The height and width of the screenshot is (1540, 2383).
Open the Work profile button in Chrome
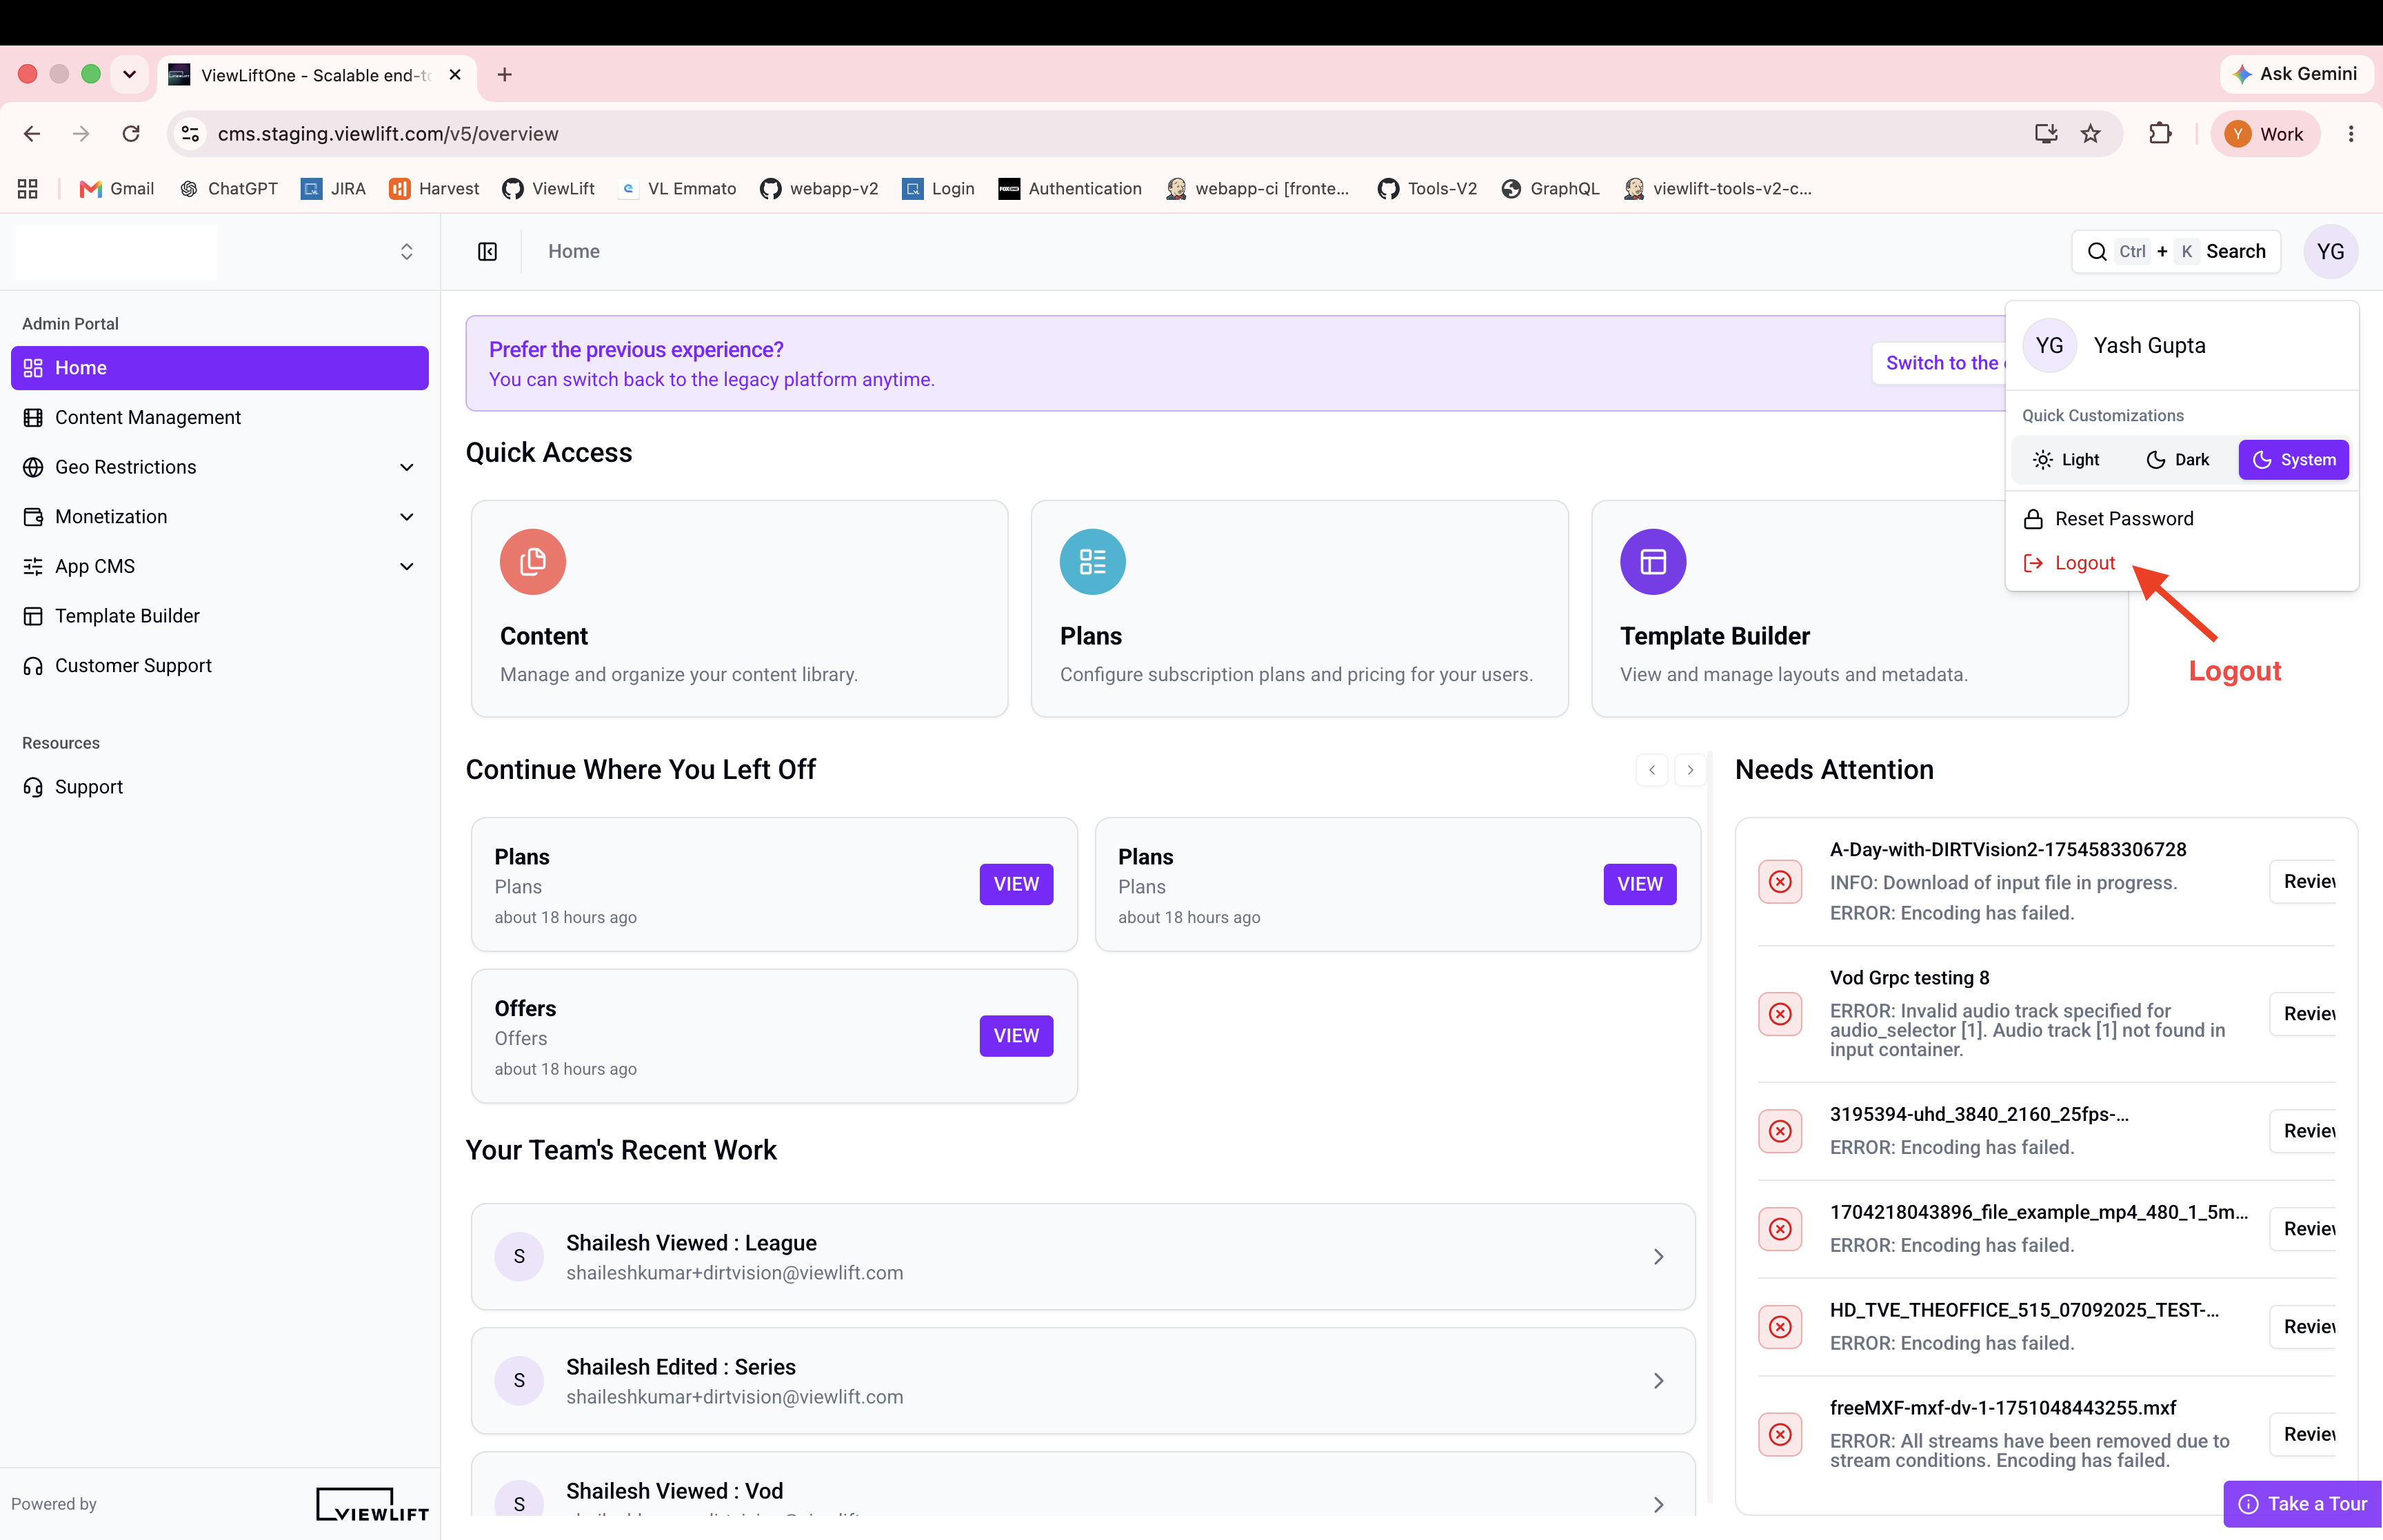point(2264,134)
